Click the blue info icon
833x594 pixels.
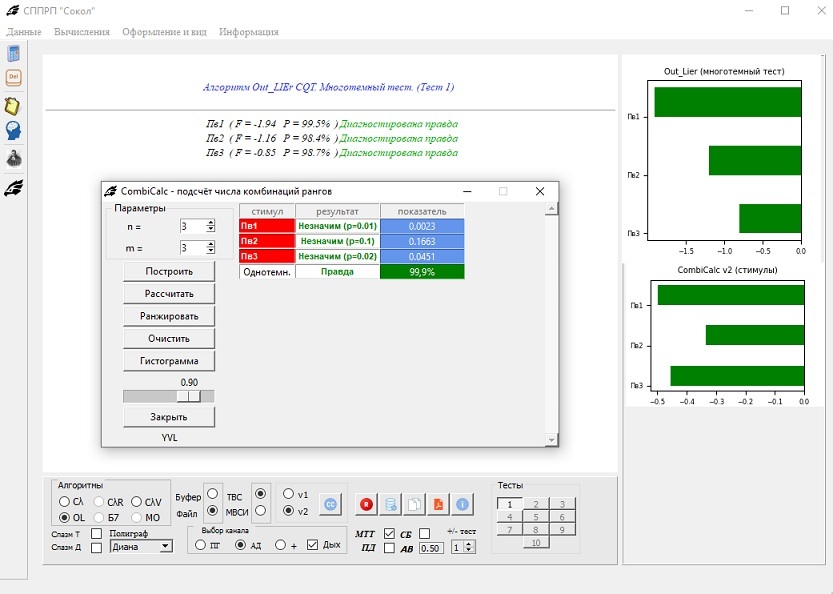462,505
